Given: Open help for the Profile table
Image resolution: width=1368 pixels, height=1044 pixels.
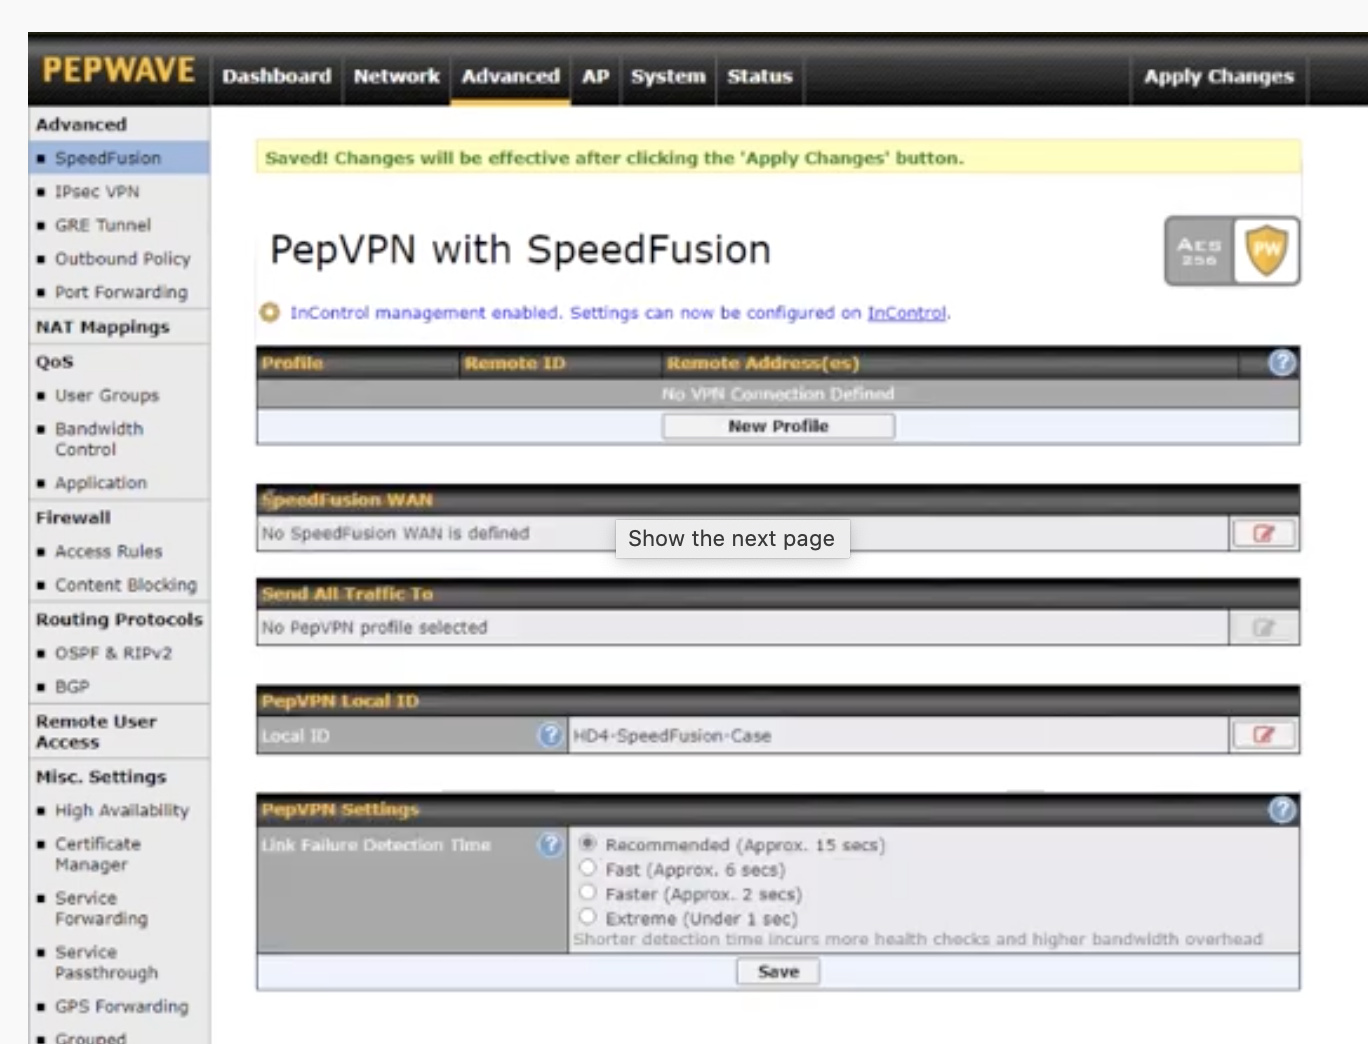Looking at the screenshot, I should 1282,363.
